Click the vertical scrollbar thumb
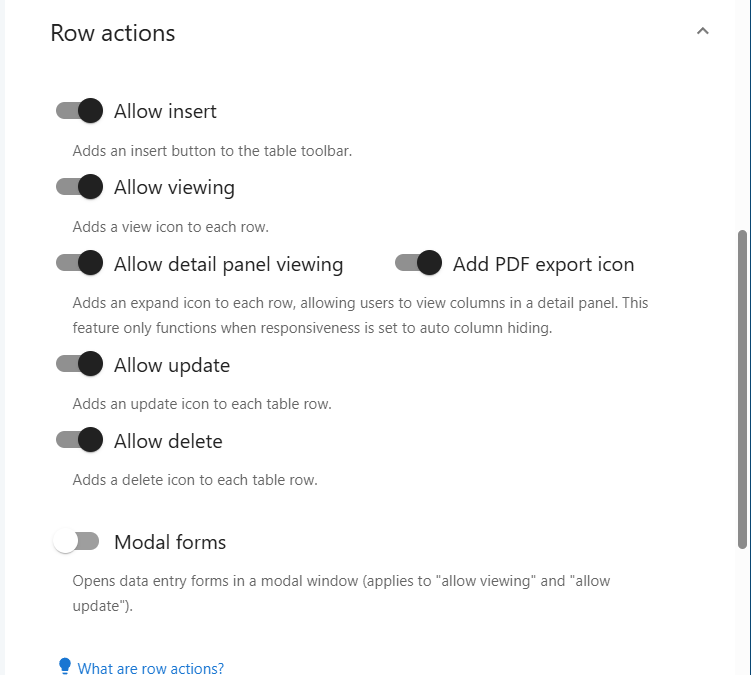Screen dimensions: 751x675 tap(742, 389)
